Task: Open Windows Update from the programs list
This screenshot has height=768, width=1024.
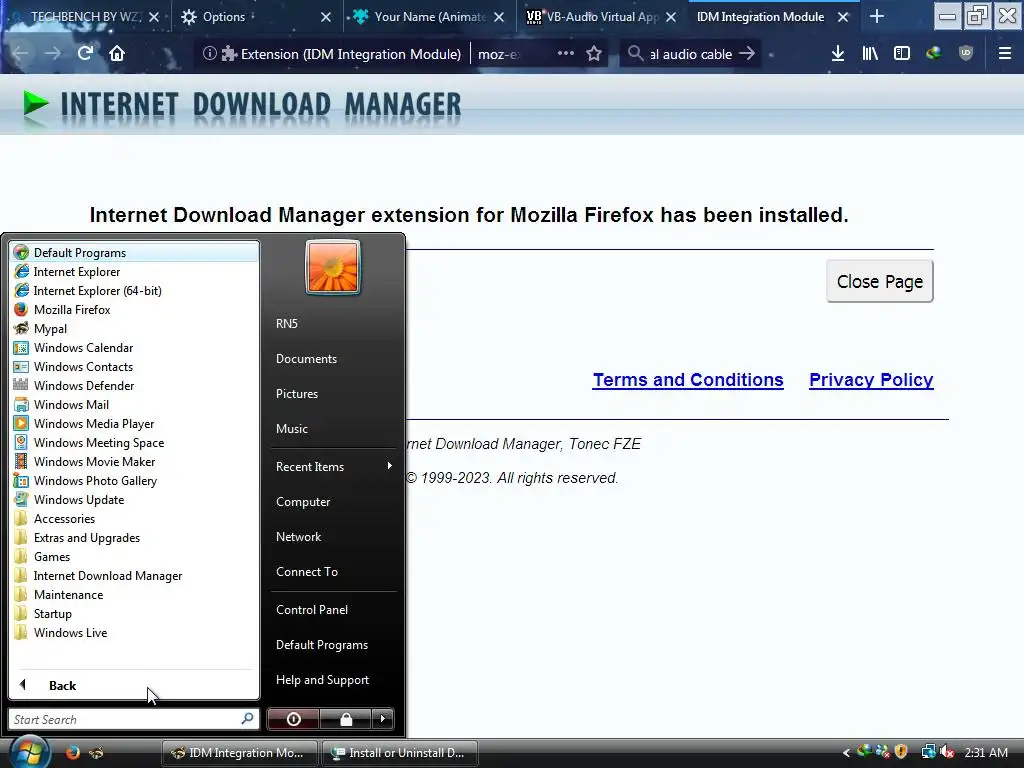Action: point(135,500)
